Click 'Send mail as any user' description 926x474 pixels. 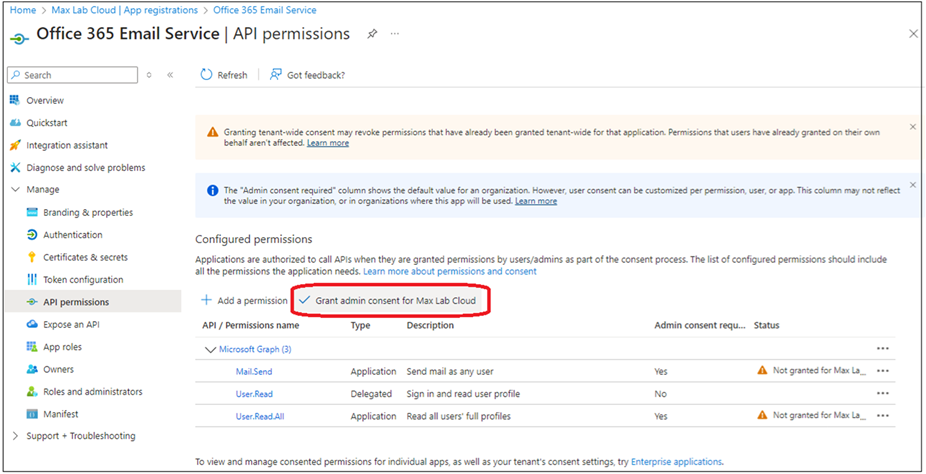pyautogui.click(x=450, y=371)
